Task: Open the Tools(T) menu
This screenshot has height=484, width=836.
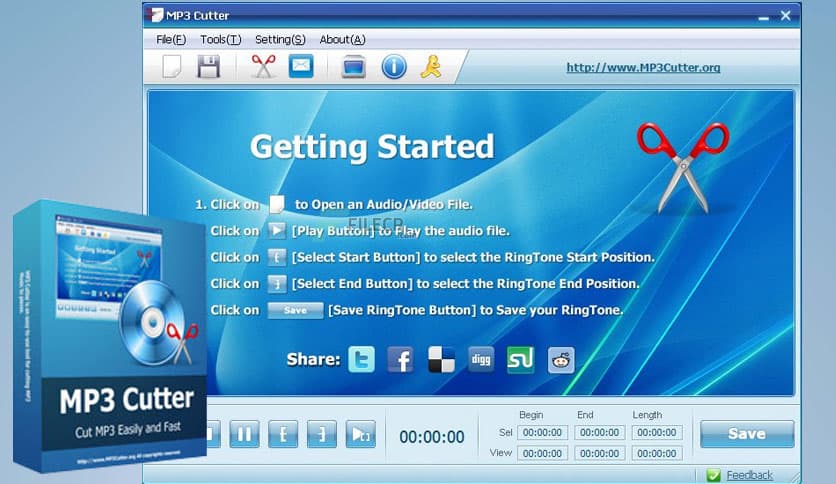Action: [220, 39]
